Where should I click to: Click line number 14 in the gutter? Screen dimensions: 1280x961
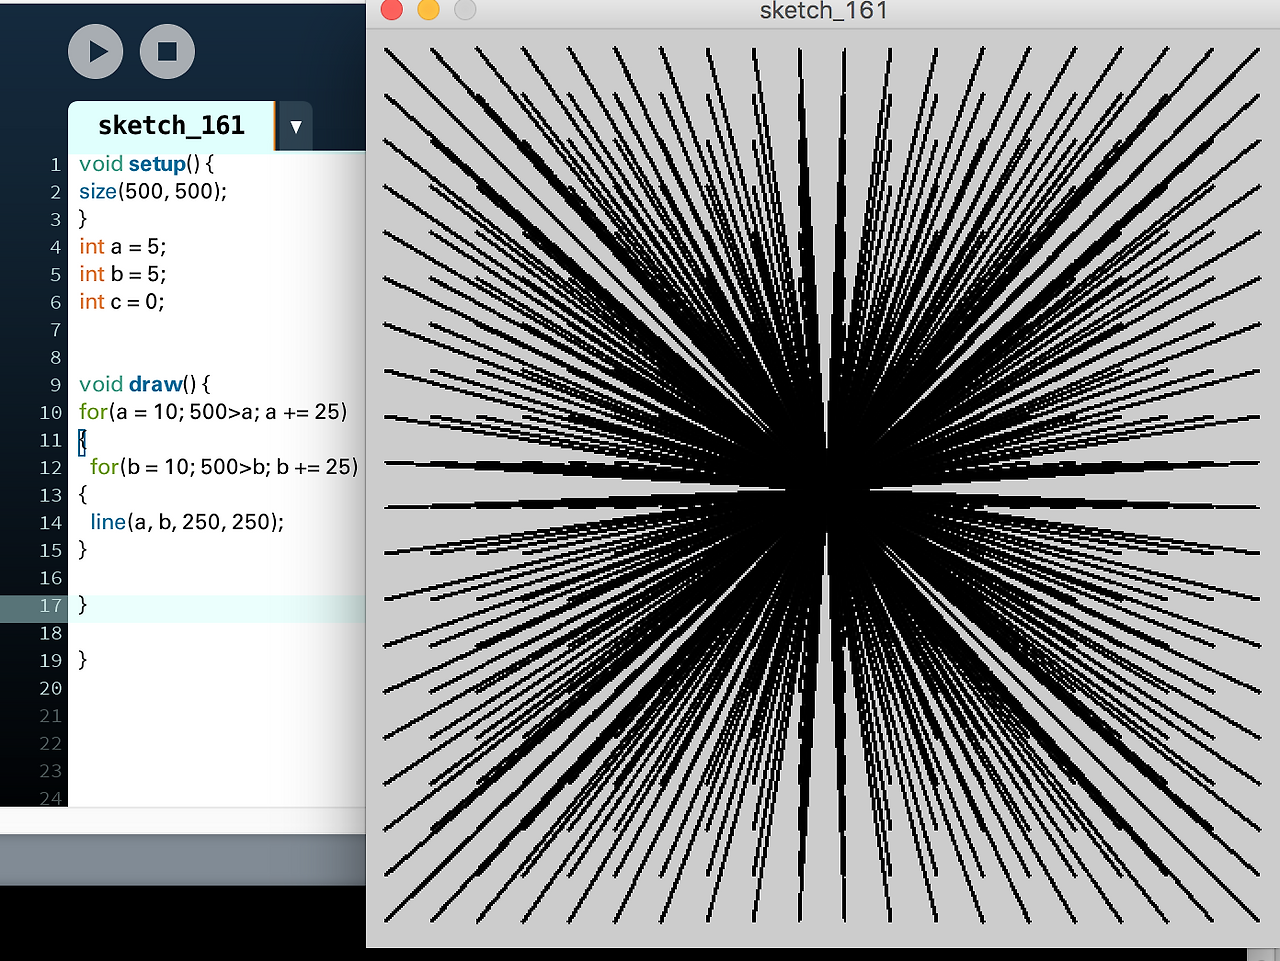click(x=51, y=523)
